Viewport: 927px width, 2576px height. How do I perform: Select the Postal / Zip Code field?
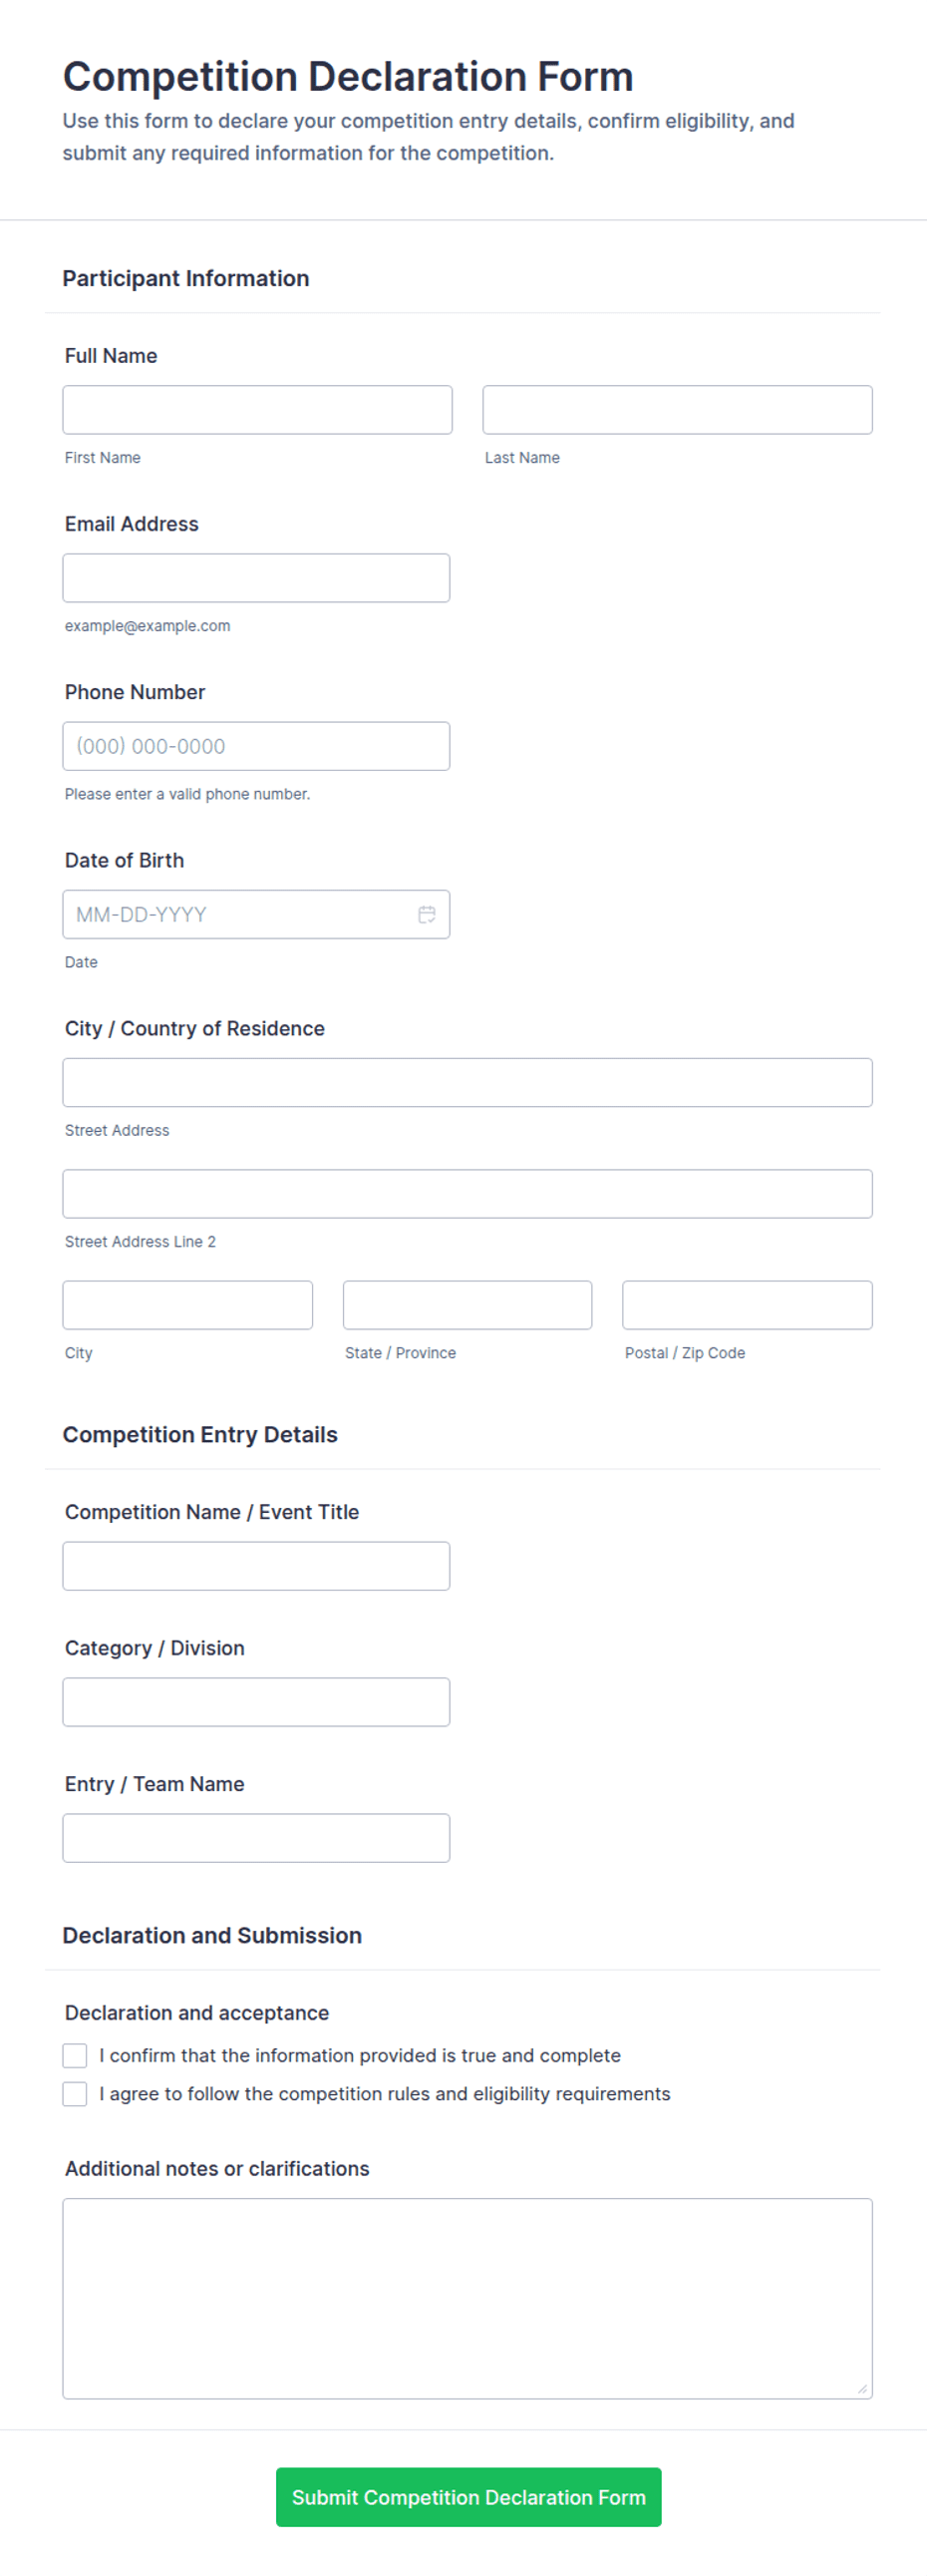[747, 1304]
